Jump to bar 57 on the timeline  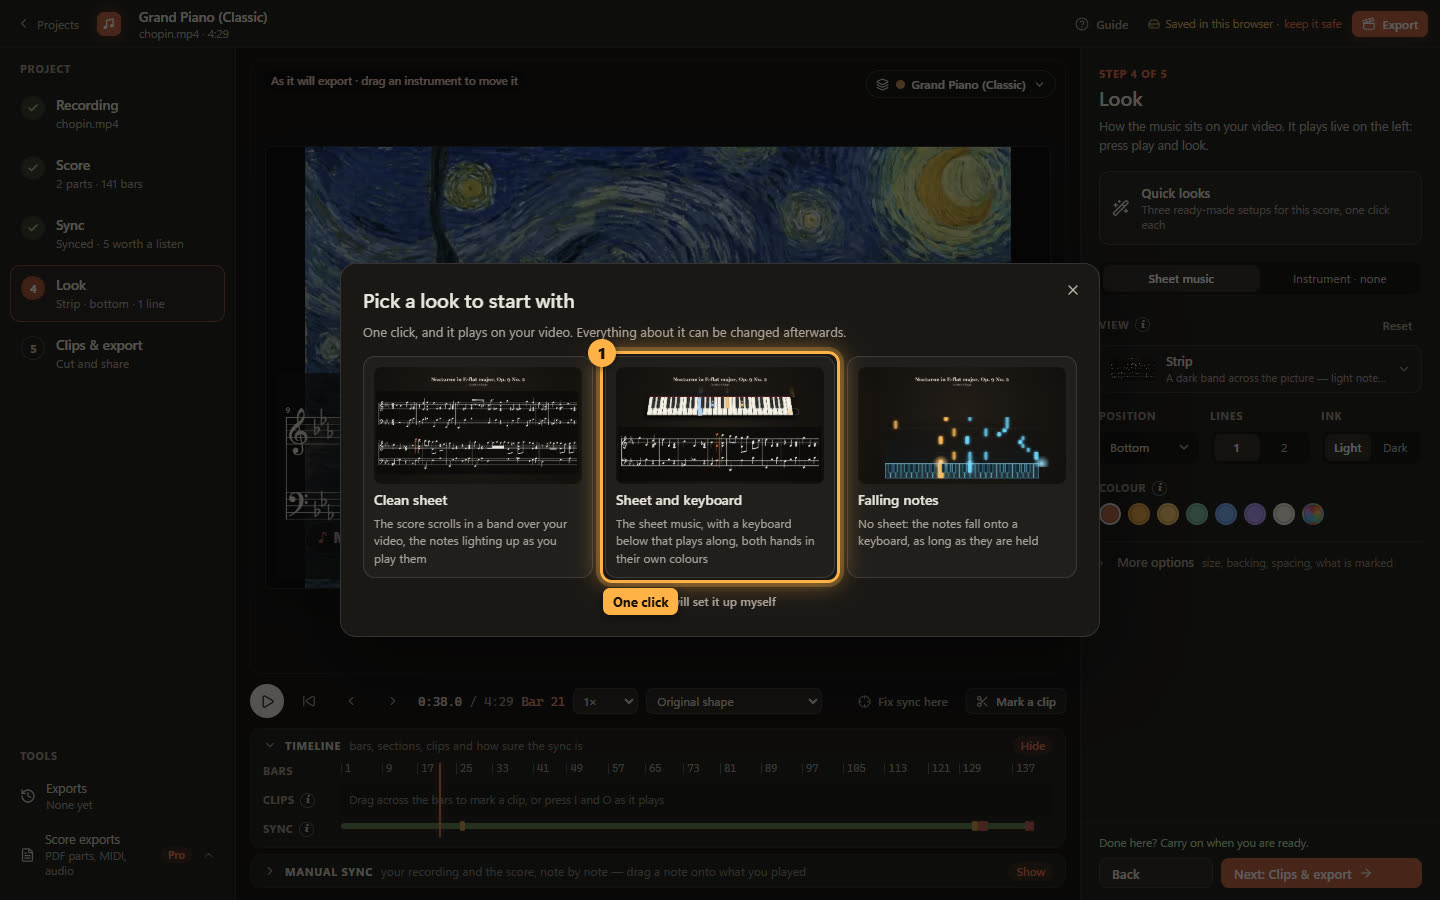[x=617, y=768]
